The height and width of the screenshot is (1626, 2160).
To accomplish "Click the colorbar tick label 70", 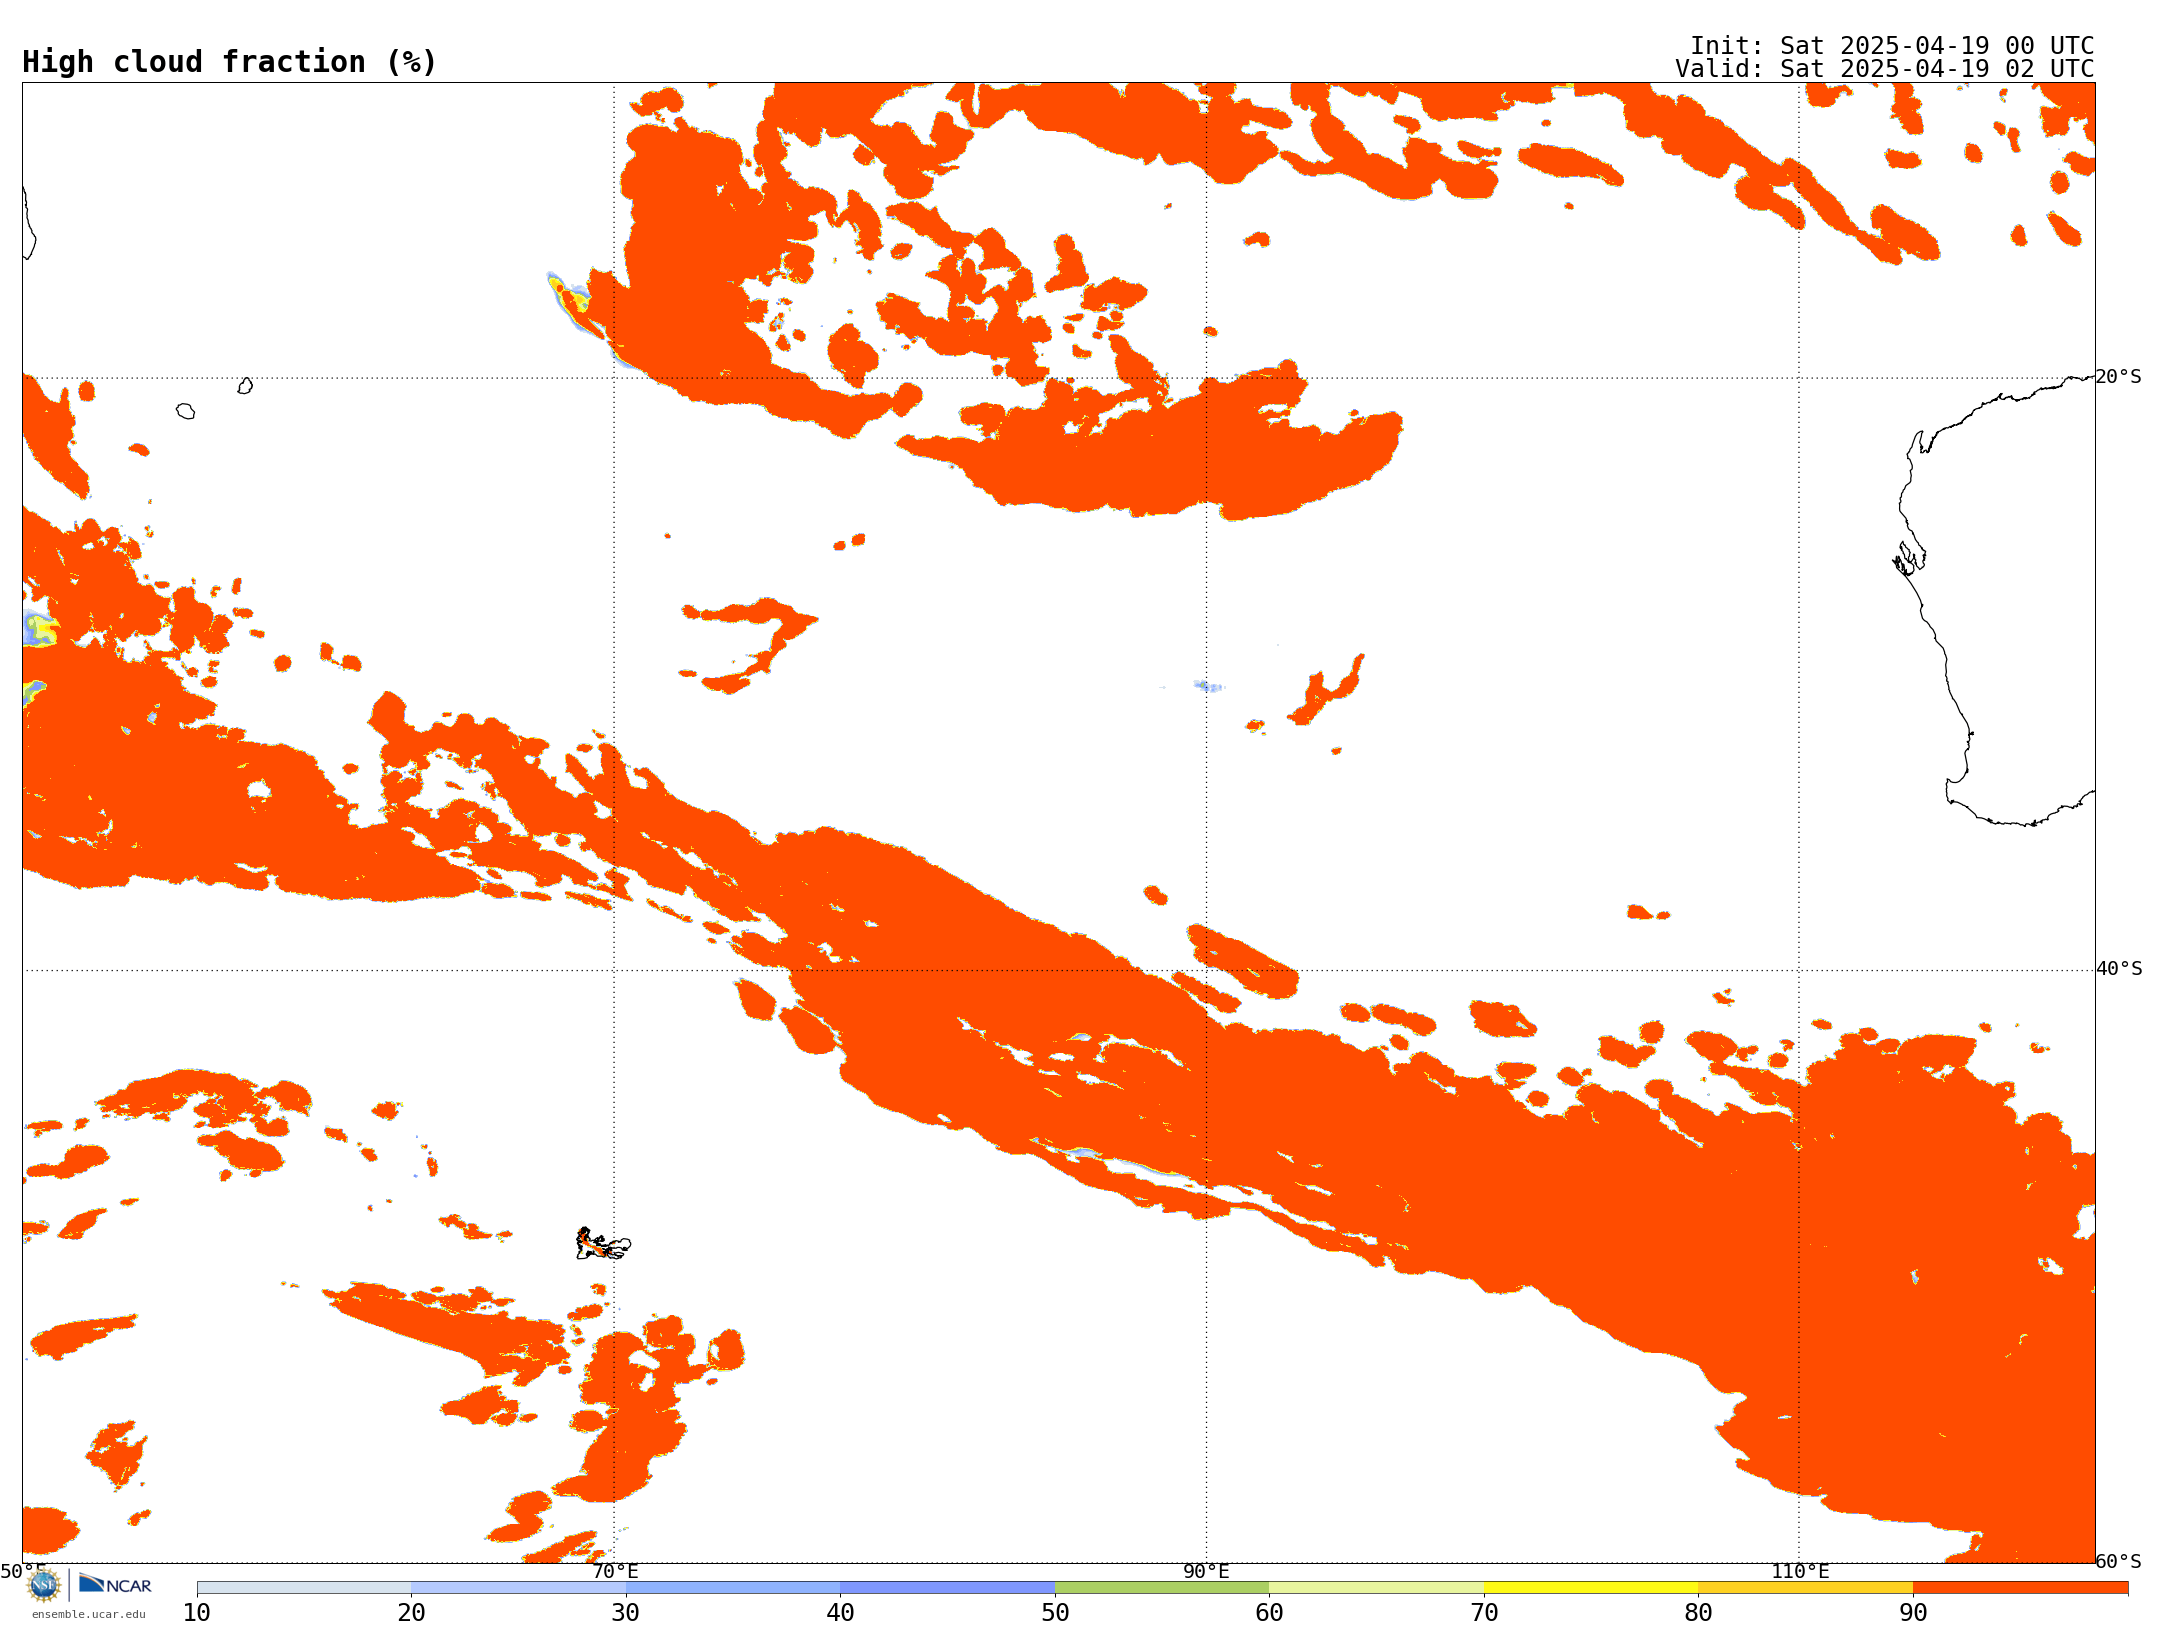I will click(1484, 1612).
